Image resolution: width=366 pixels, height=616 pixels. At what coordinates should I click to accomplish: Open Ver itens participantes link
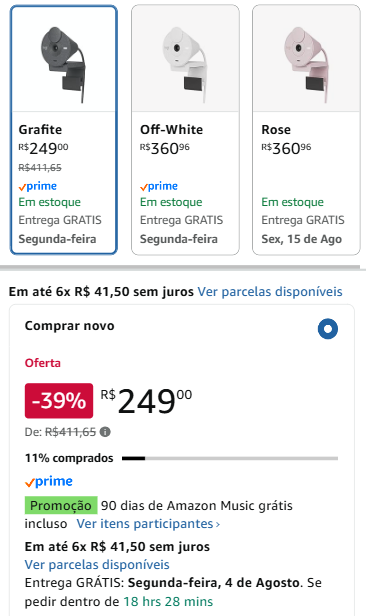[145, 524]
